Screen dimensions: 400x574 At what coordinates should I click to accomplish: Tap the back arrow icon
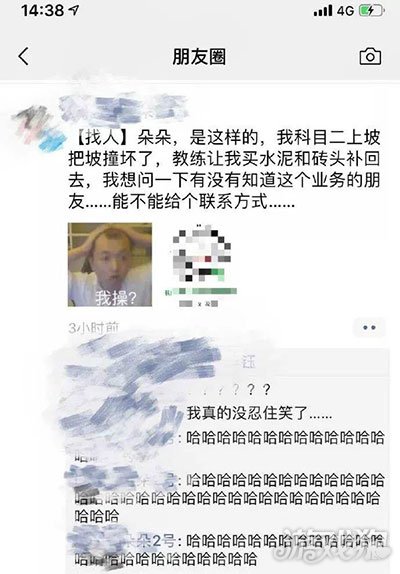pos(23,57)
